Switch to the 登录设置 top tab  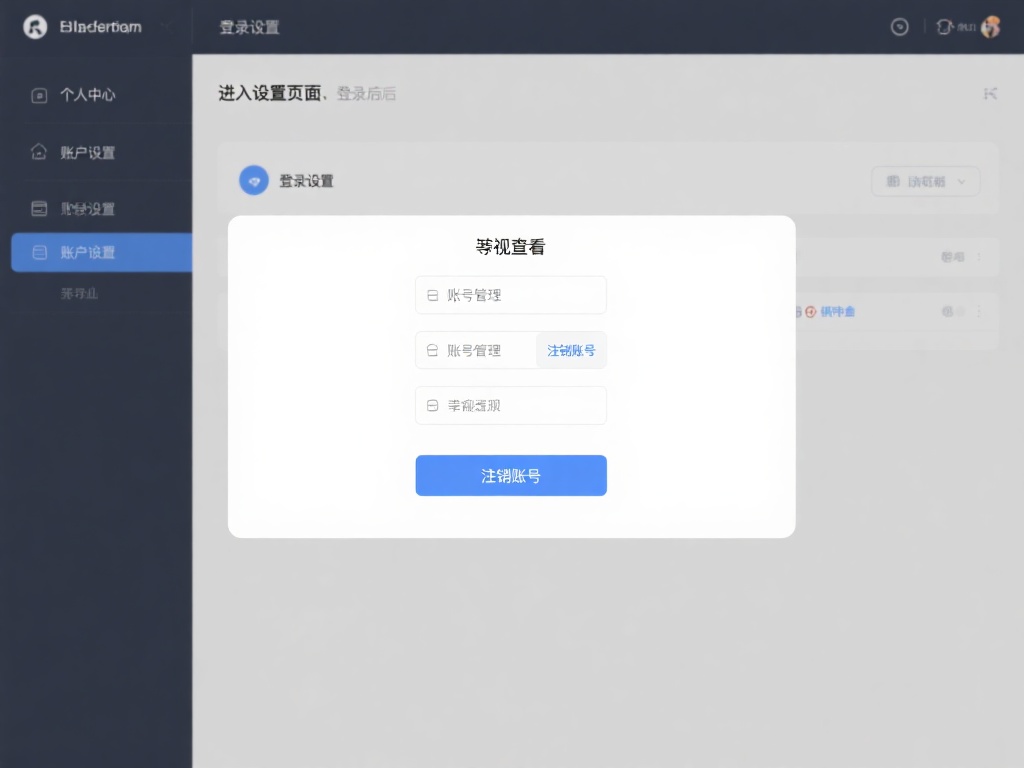click(x=250, y=27)
